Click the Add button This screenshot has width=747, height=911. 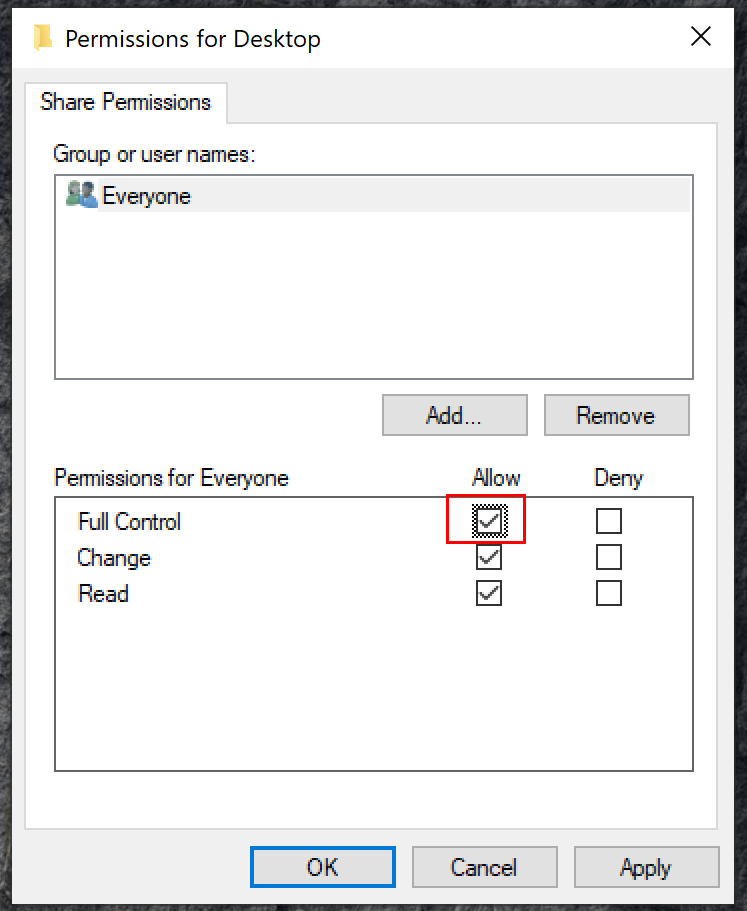[x=454, y=415]
